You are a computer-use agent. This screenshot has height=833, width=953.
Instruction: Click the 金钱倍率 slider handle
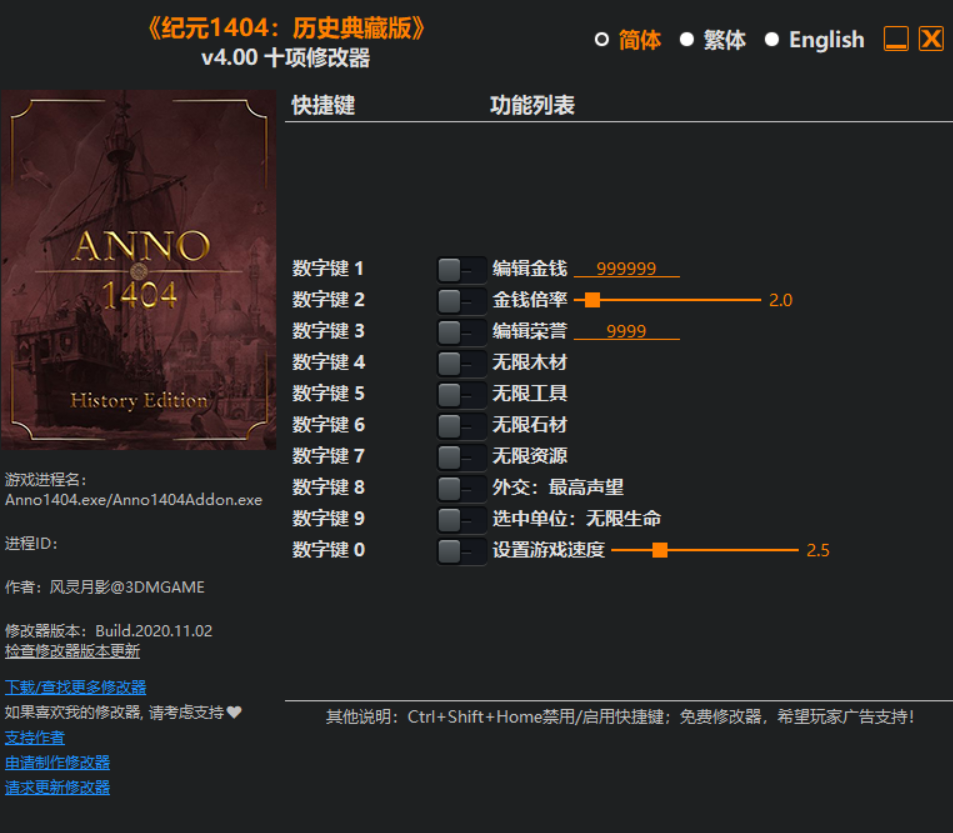pos(593,300)
